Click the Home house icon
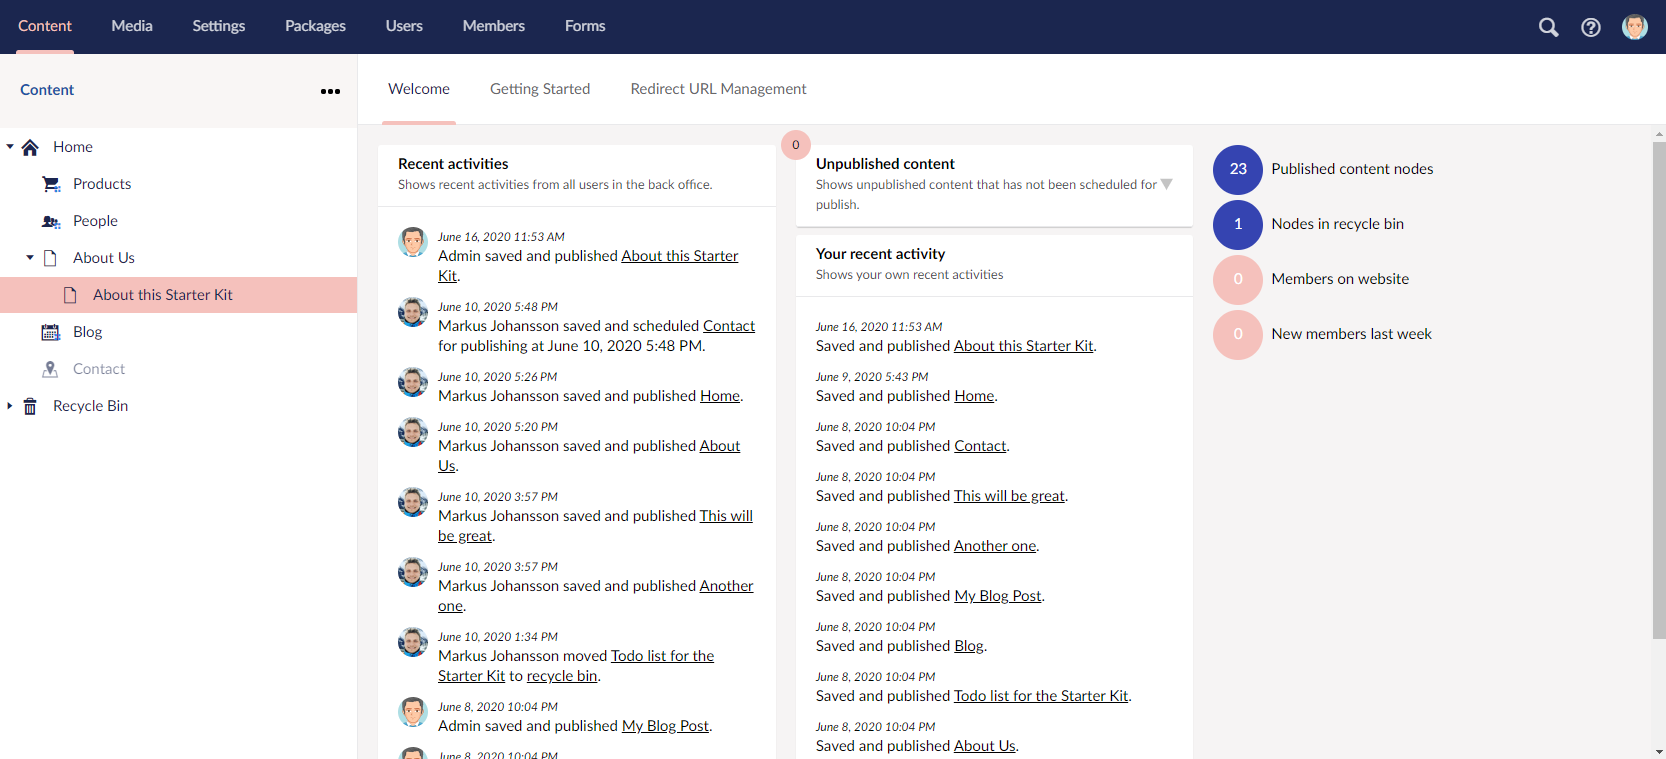The height and width of the screenshot is (759, 1666). 30,147
